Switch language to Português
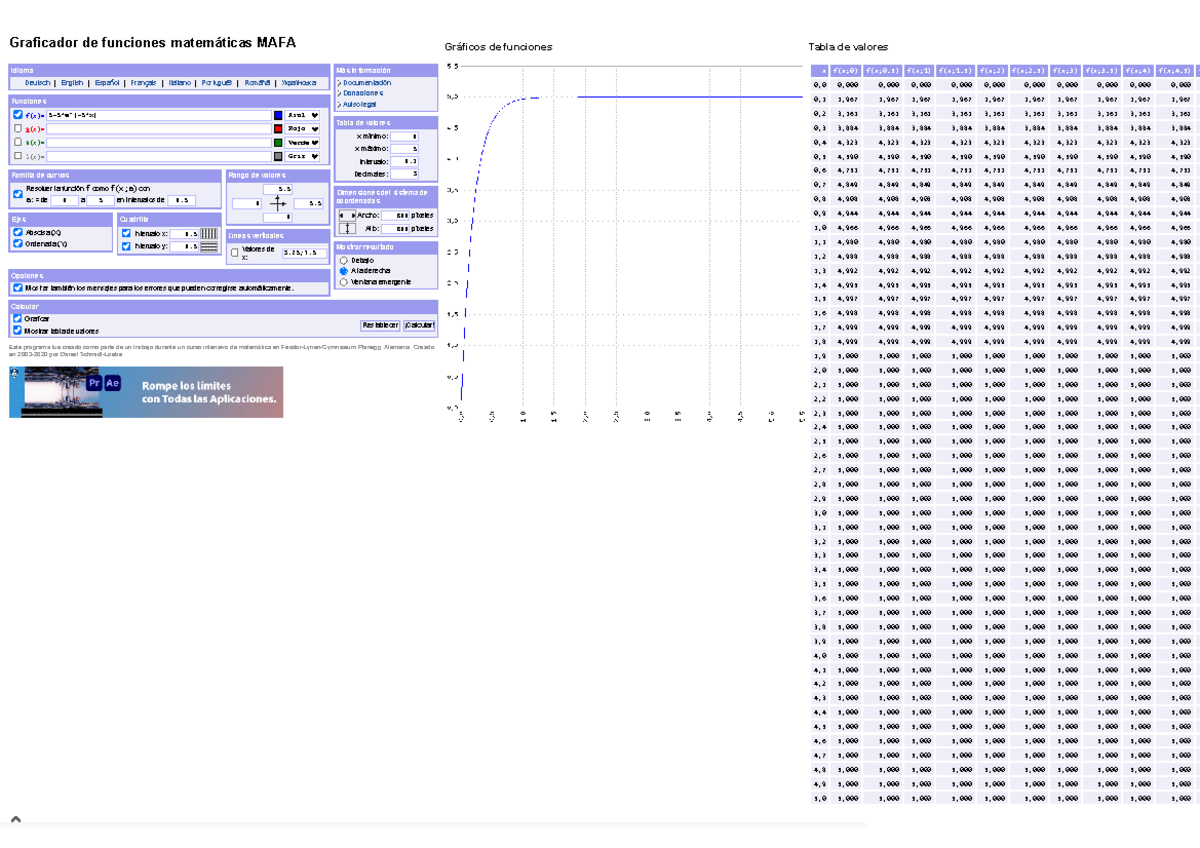1200x848 pixels. pyautogui.click(x=217, y=83)
